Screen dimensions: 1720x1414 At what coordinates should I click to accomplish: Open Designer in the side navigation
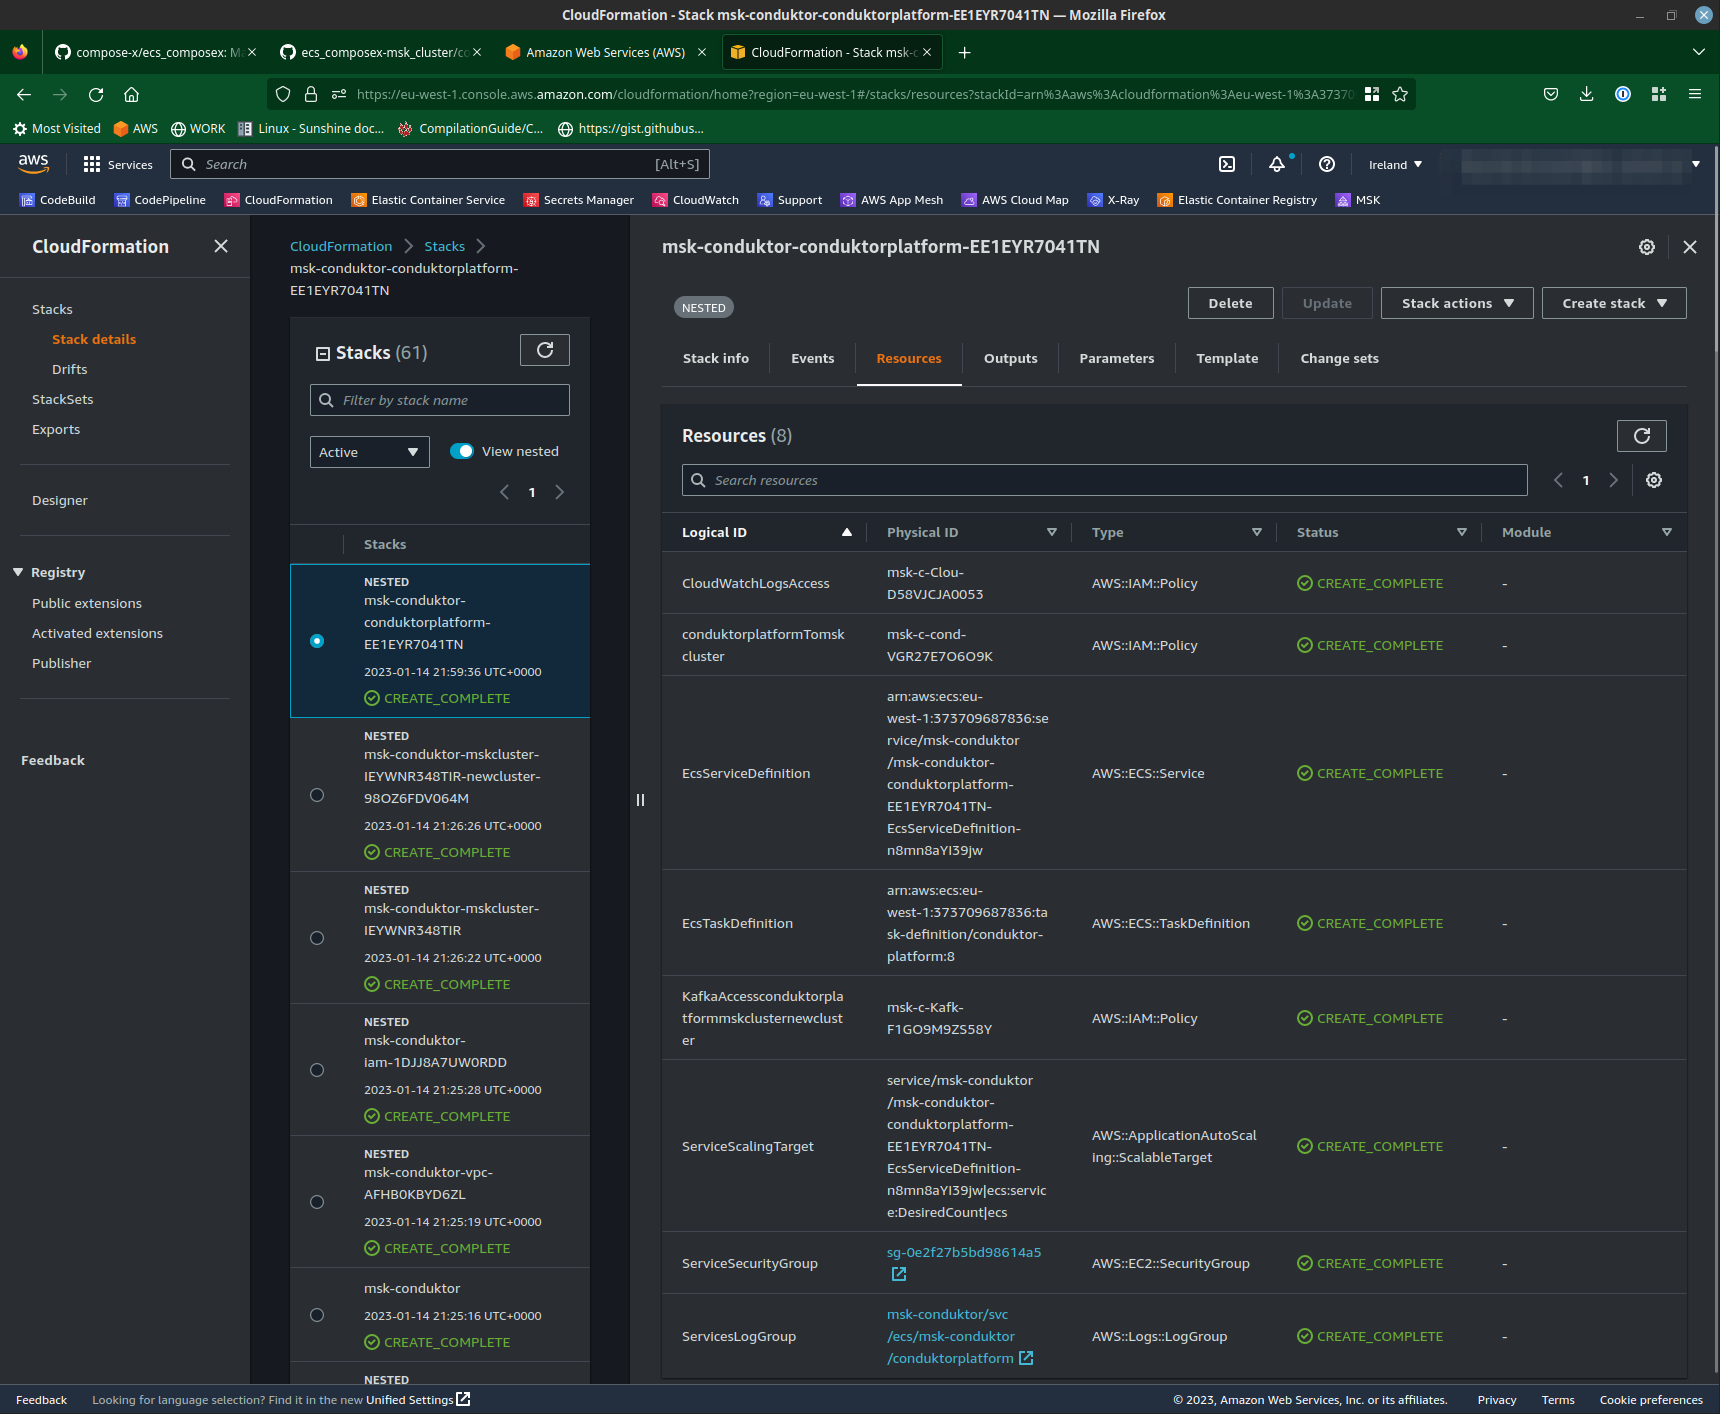[x=60, y=500]
